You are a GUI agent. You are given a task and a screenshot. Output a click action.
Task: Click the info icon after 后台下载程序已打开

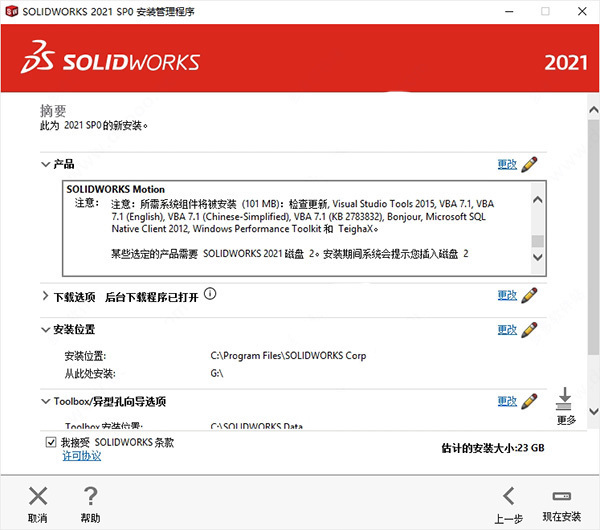pyautogui.click(x=210, y=294)
